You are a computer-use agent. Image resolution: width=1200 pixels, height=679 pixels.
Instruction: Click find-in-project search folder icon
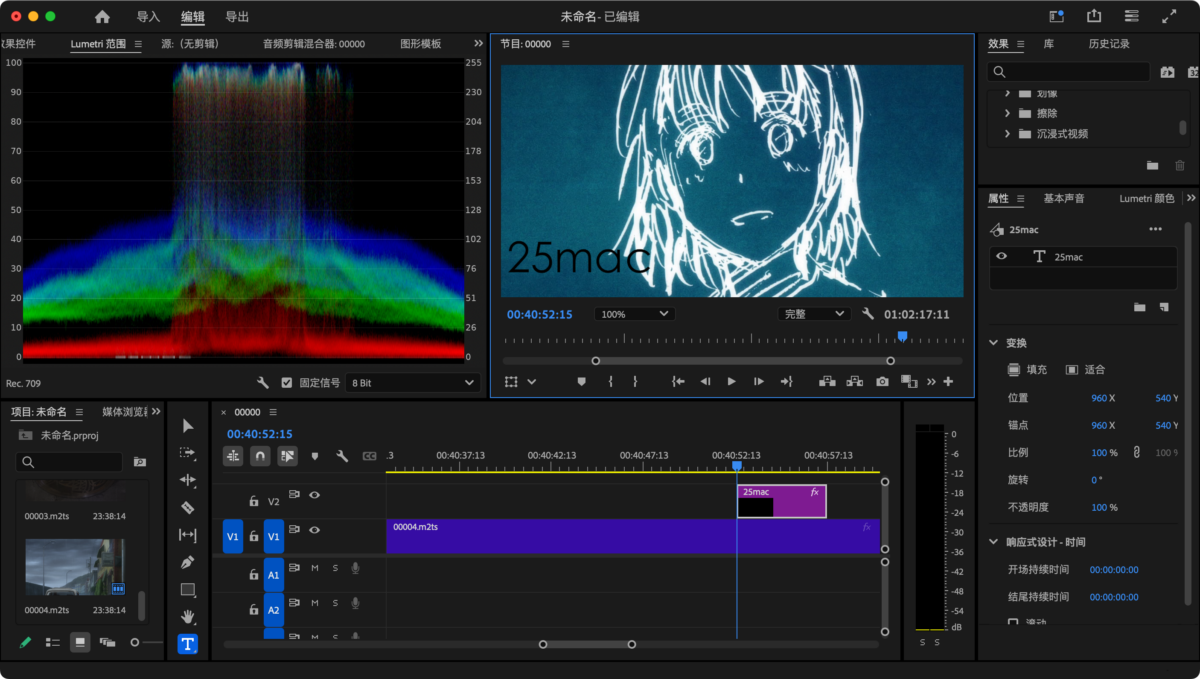coord(139,462)
